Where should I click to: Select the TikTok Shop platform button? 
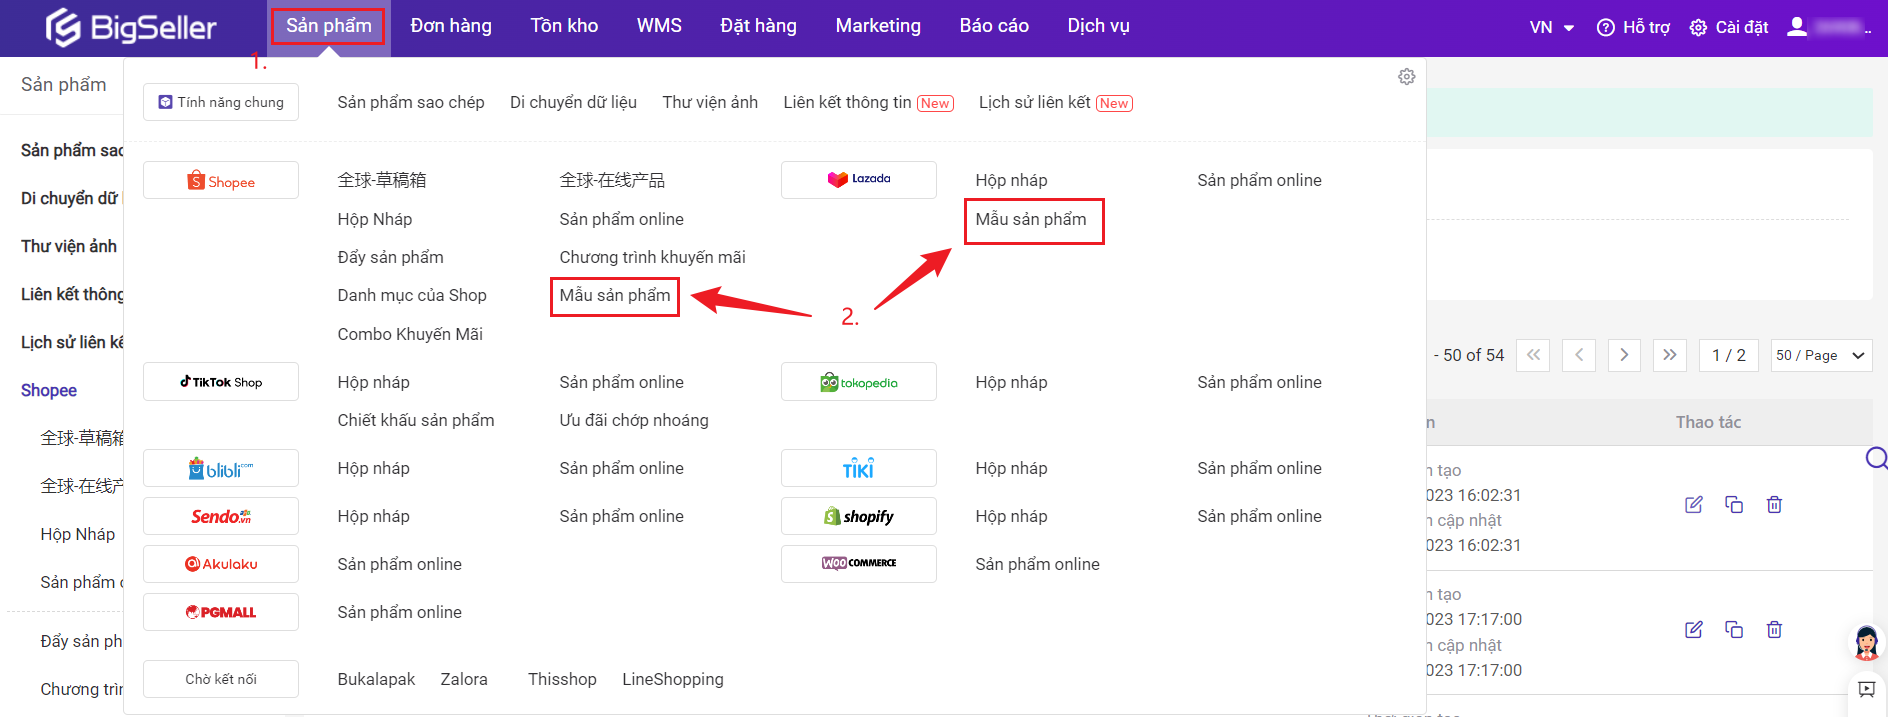click(221, 382)
